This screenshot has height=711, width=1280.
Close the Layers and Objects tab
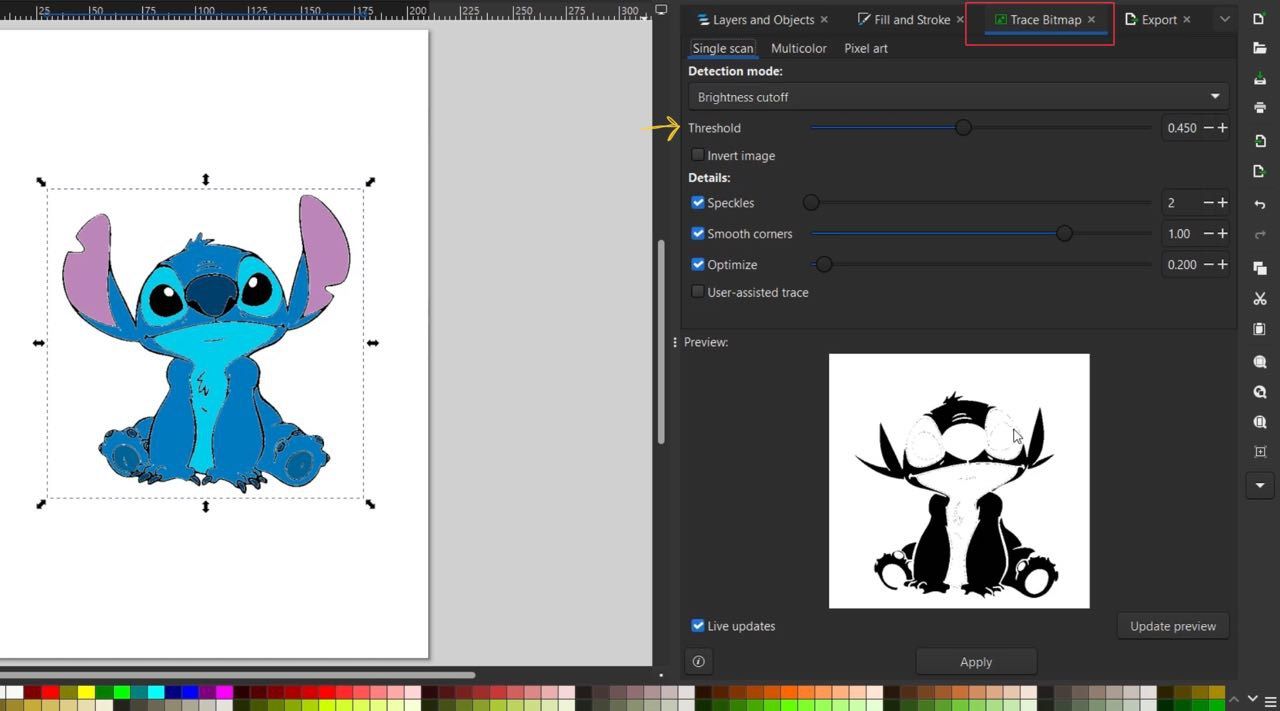(x=824, y=19)
